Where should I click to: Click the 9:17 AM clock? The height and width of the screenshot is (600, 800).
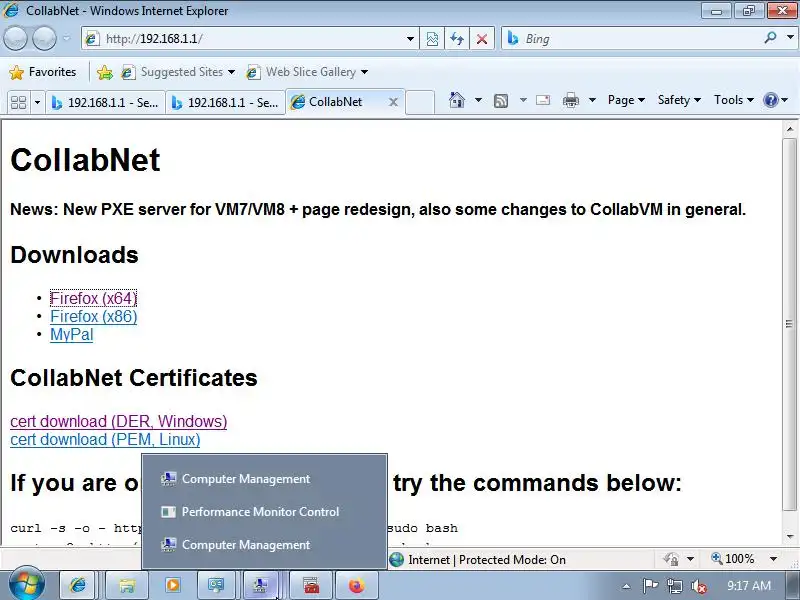coord(749,586)
